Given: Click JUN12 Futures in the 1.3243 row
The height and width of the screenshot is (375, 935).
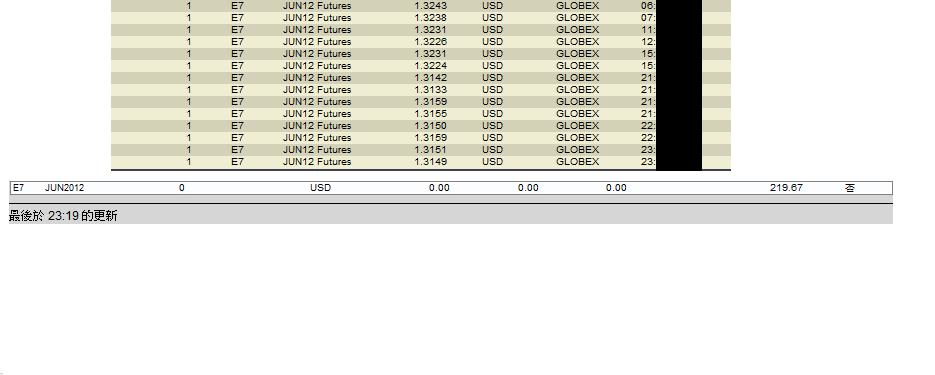Looking at the screenshot, I should pos(317,6).
